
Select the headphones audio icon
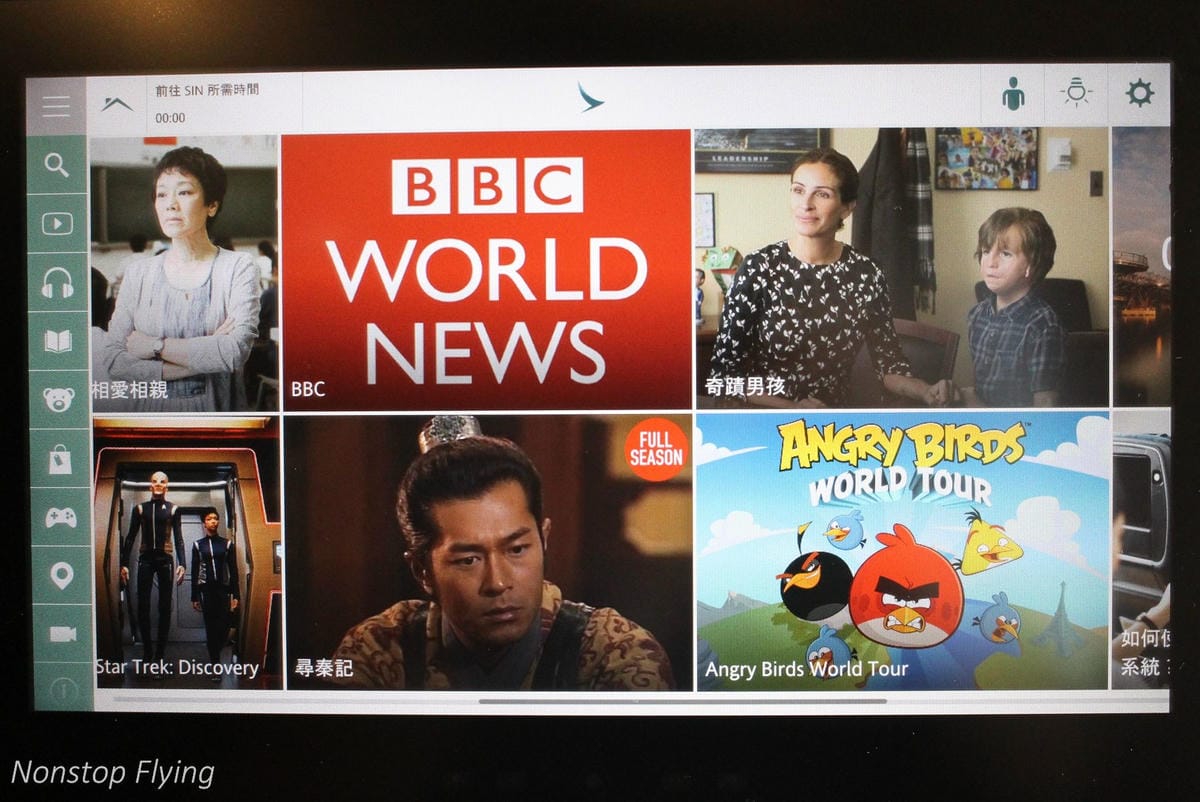point(57,283)
